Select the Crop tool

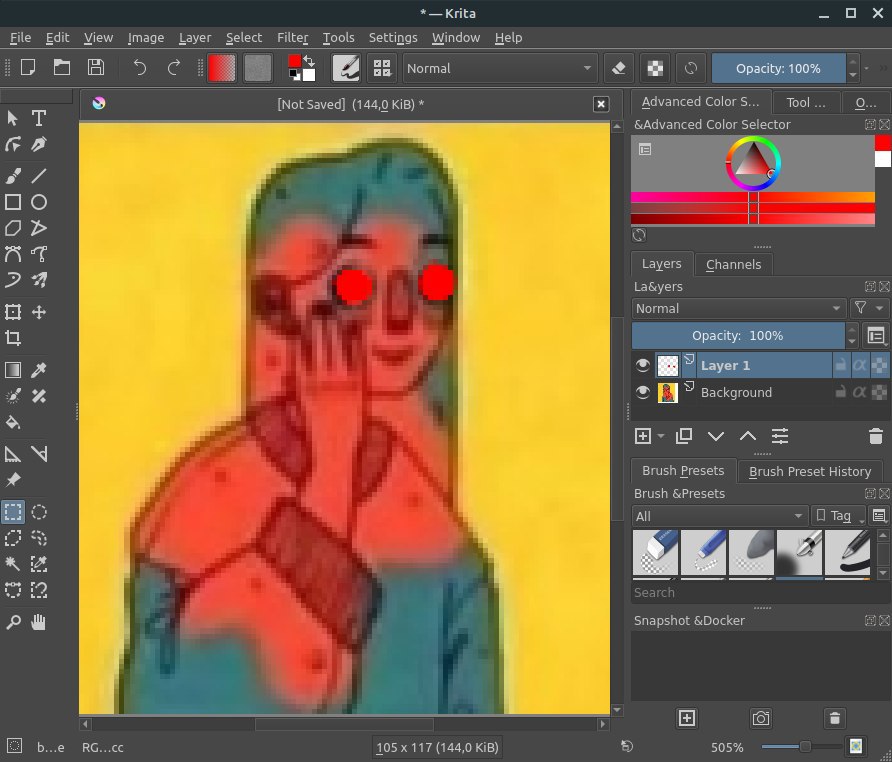pos(13,338)
